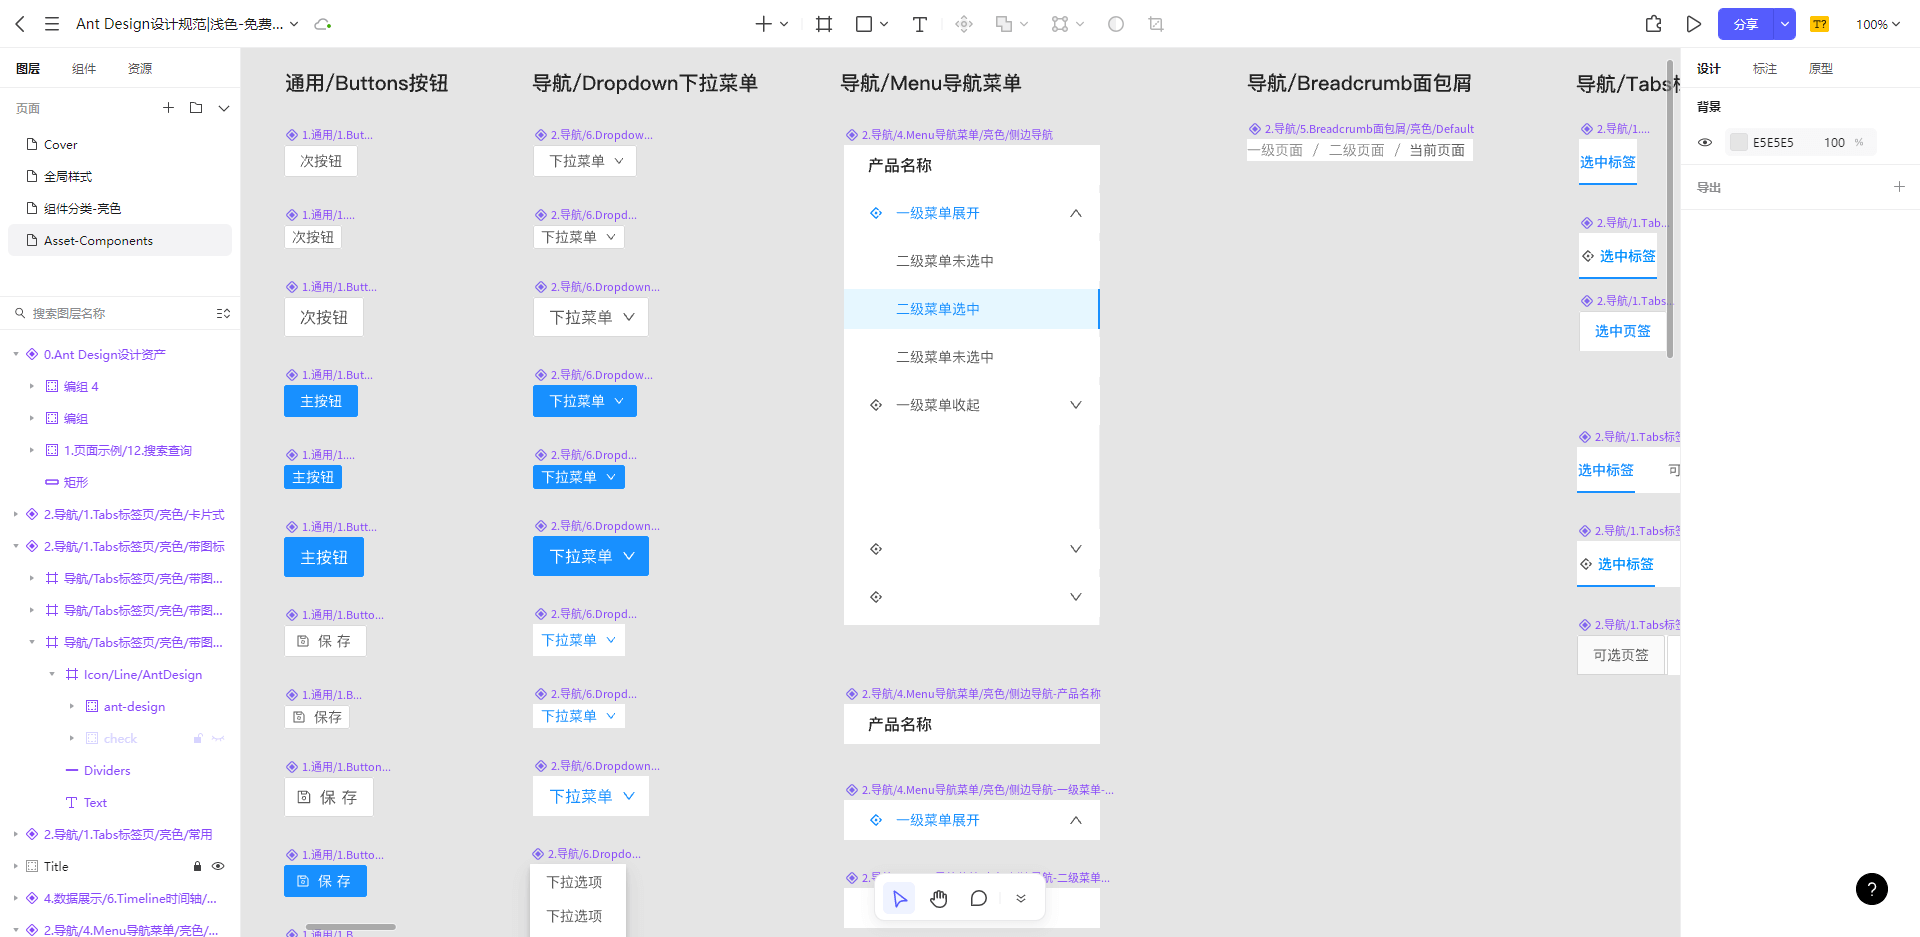
Task: Create a new page folder
Action: 196,108
